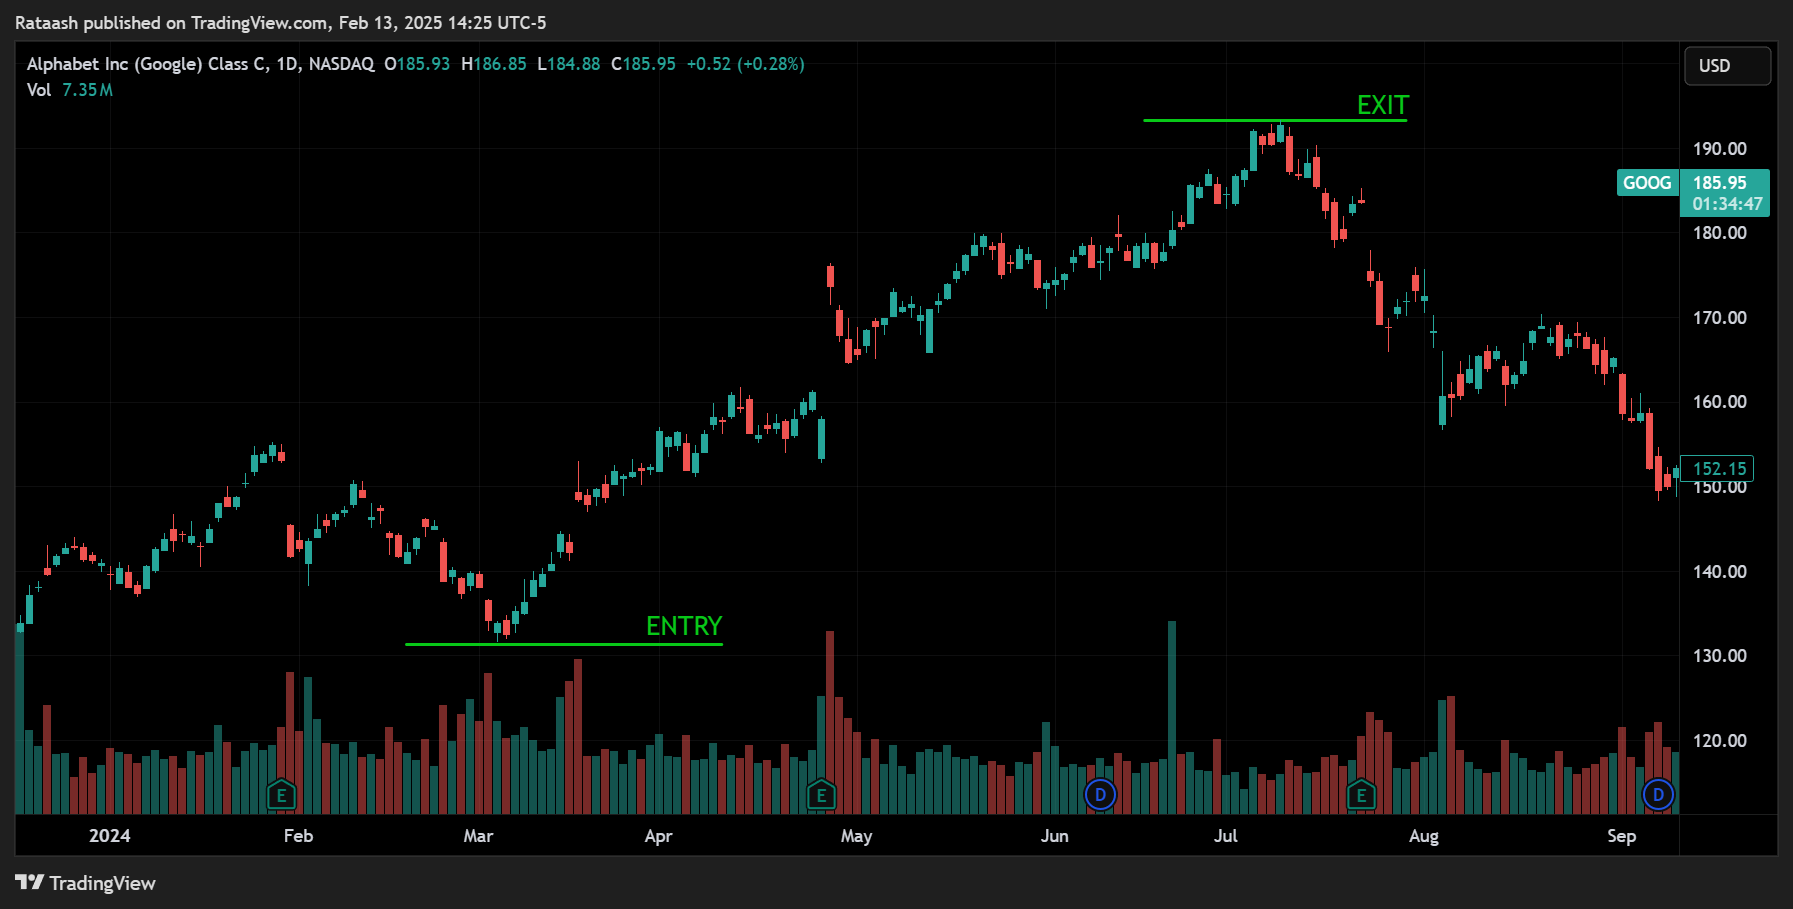Select the green horizontal line under EXIT

tap(1275, 120)
